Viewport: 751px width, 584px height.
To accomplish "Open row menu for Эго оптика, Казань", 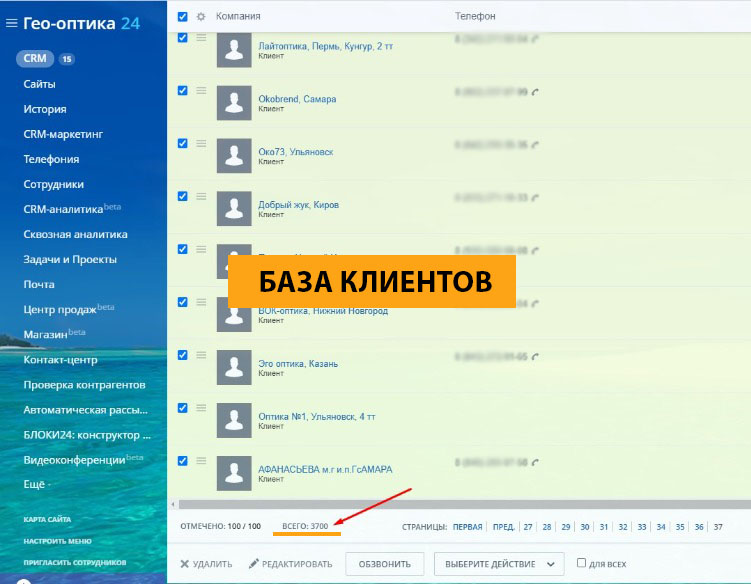I will click(x=201, y=354).
